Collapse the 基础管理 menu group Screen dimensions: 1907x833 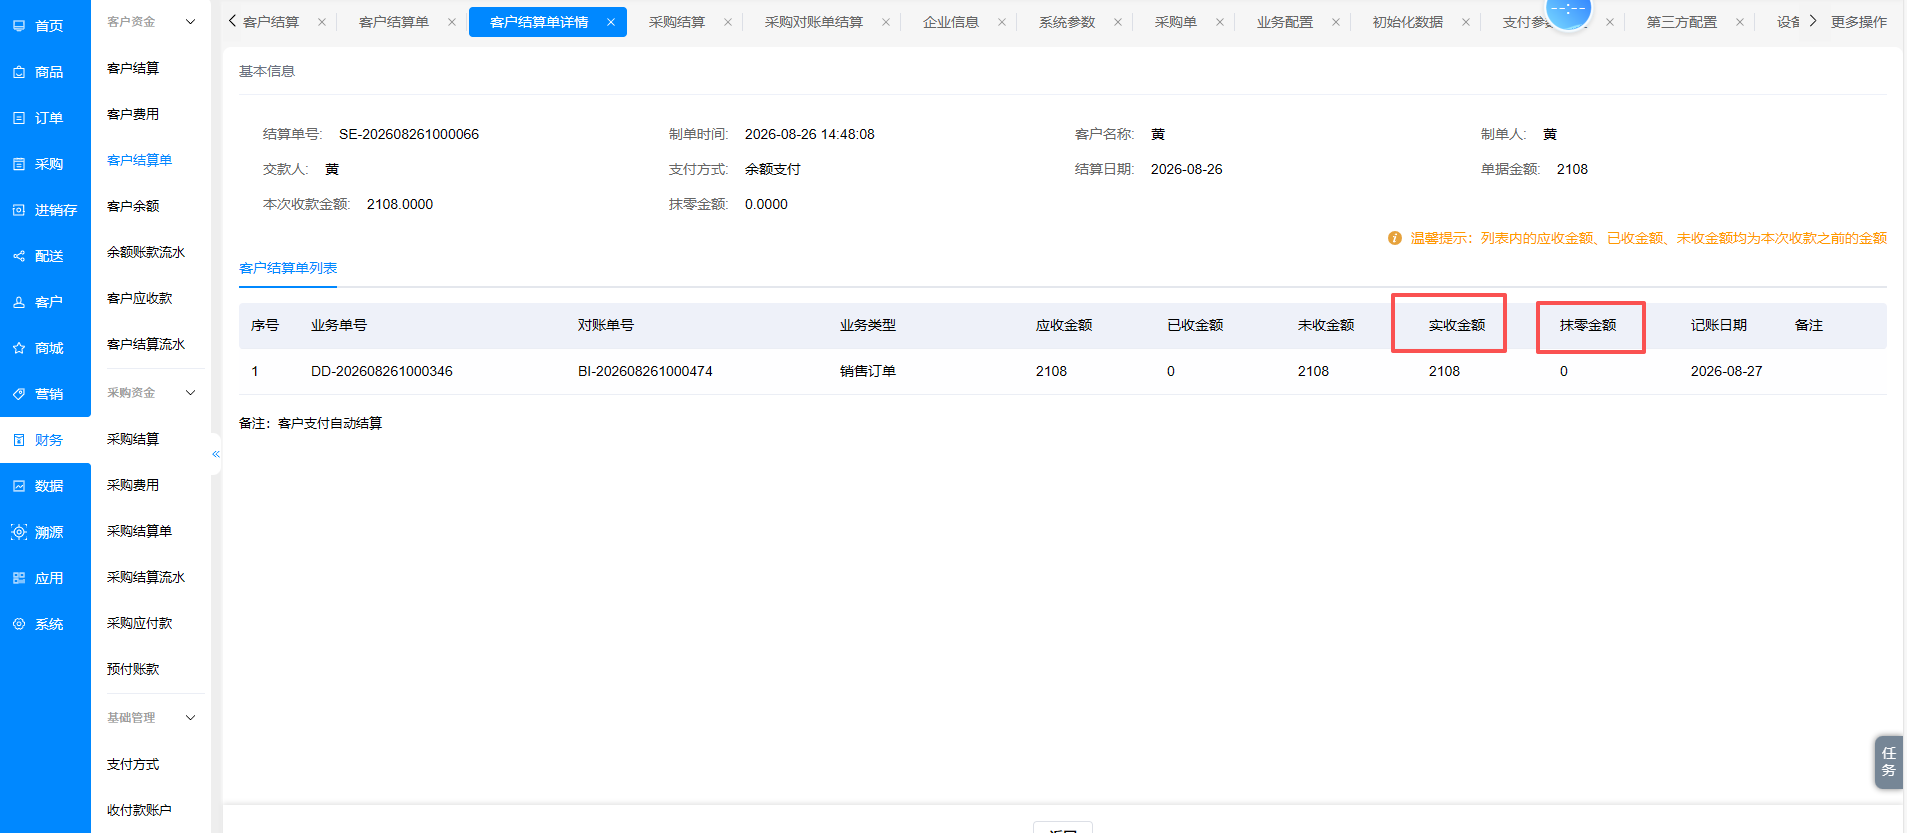pyautogui.click(x=191, y=718)
